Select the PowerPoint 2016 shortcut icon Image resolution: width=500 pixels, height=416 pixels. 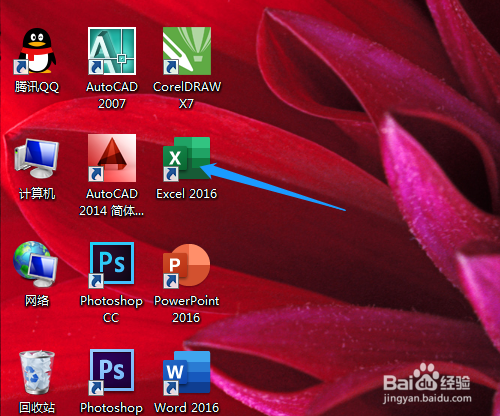pos(187,266)
